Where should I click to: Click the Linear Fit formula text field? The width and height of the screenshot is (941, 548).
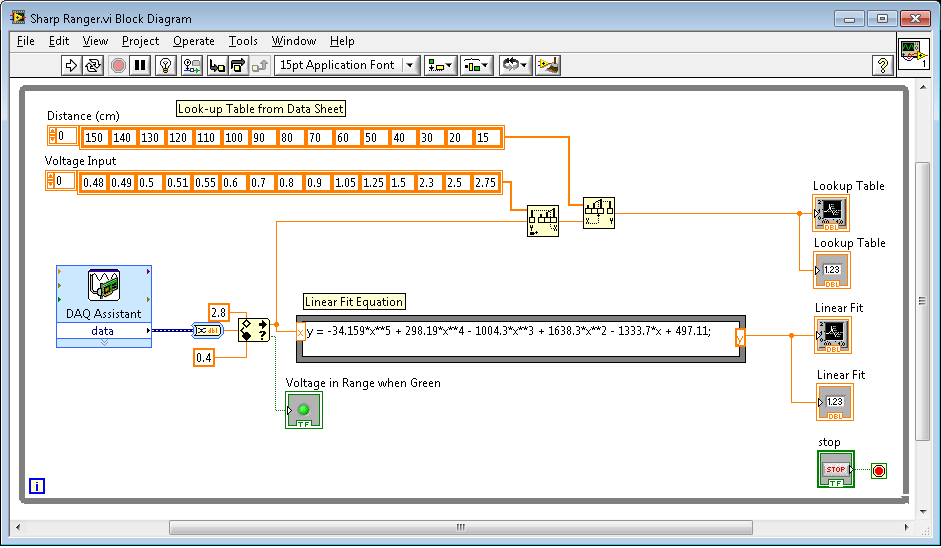pyautogui.click(x=519, y=331)
